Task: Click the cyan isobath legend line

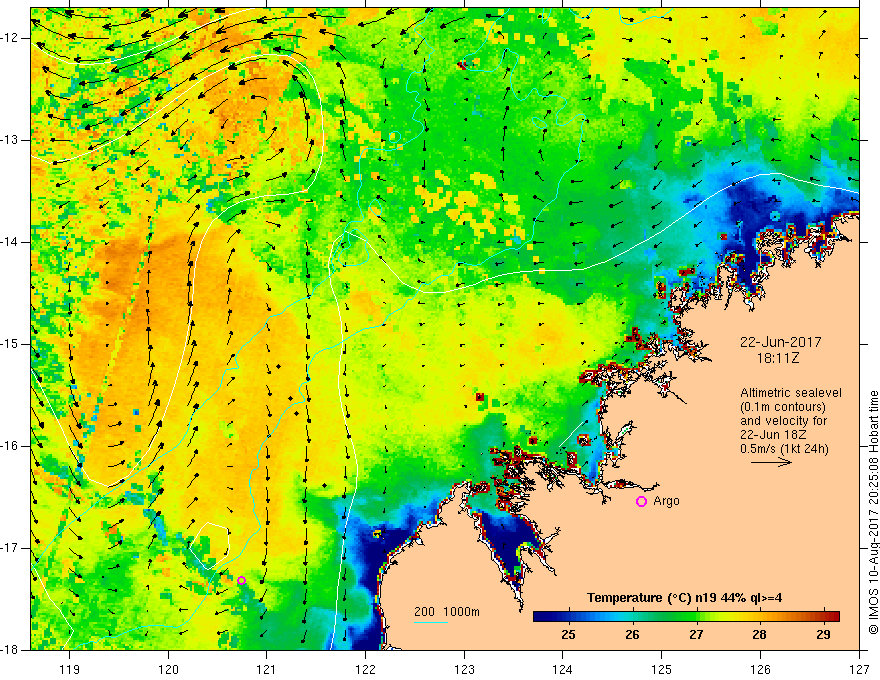Action: point(431,622)
